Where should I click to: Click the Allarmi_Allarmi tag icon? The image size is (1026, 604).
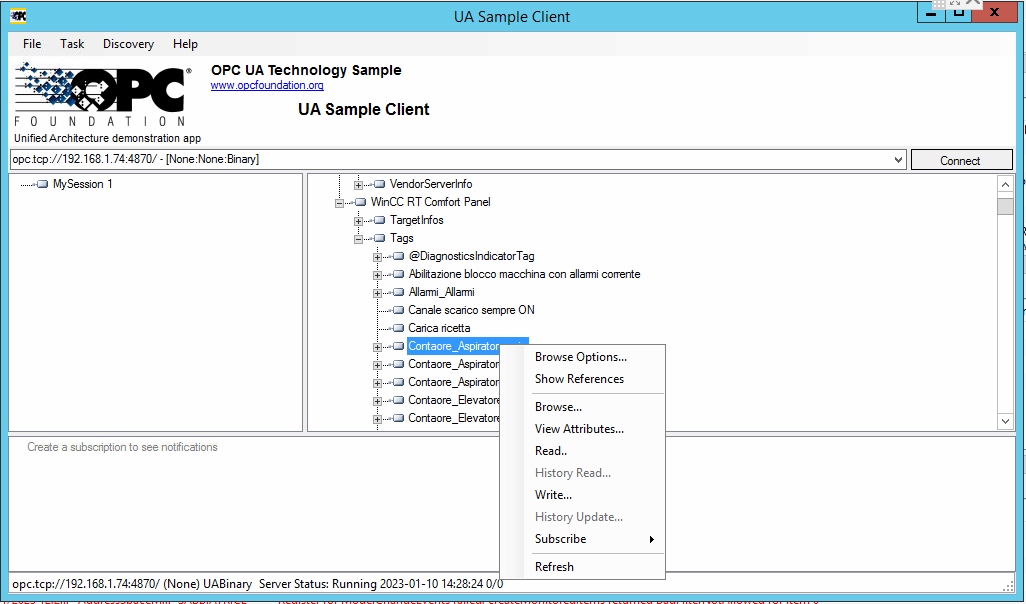[x=398, y=292]
